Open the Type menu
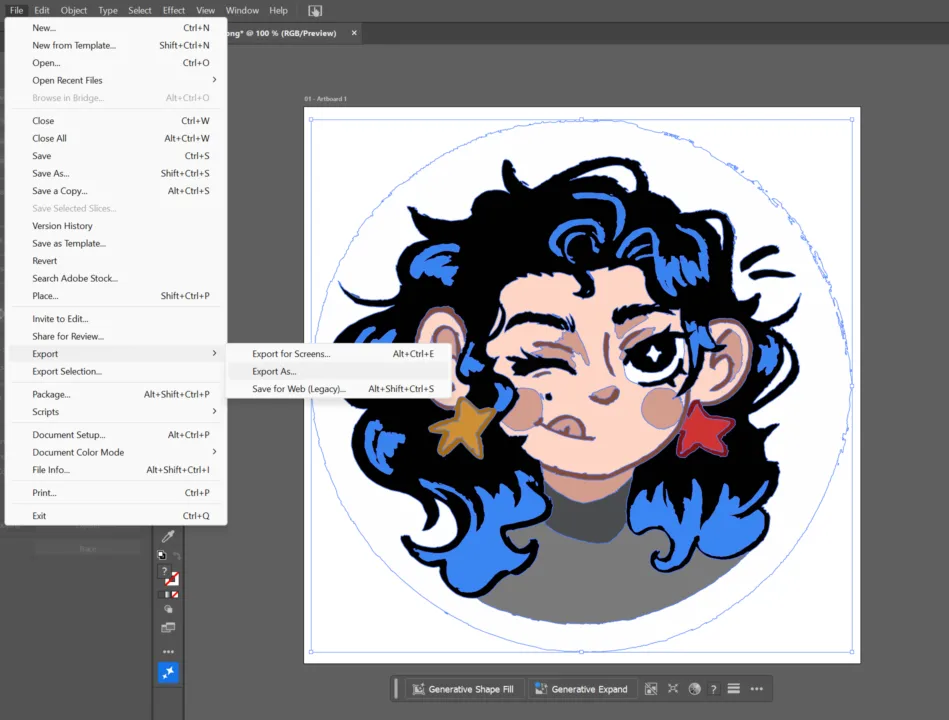This screenshot has height=720, width=949. click(x=108, y=10)
